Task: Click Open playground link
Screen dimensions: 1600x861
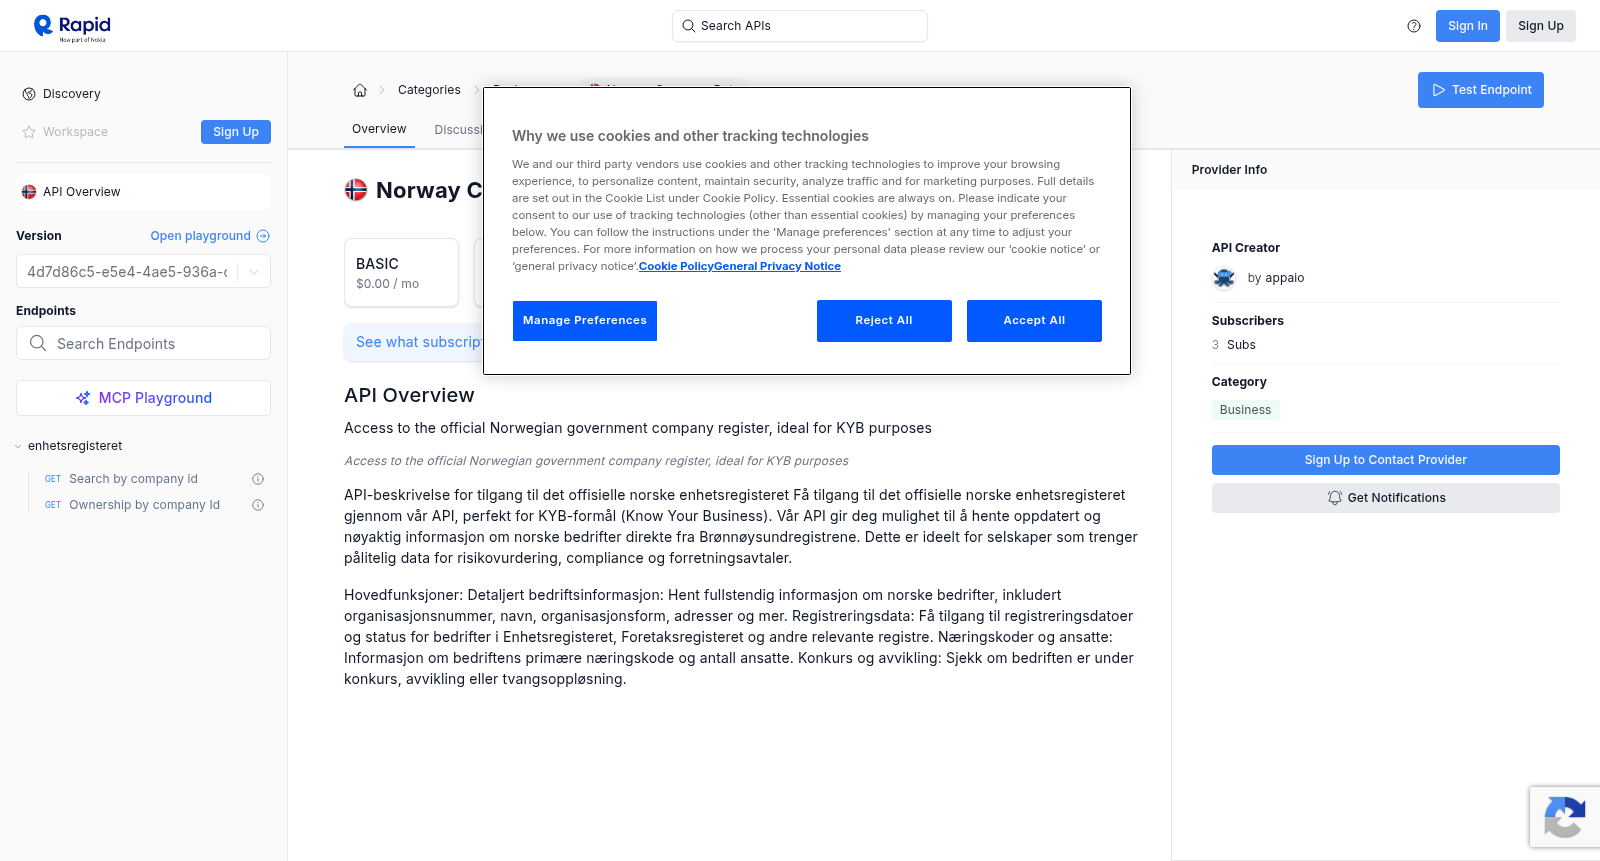Action: click(x=210, y=236)
